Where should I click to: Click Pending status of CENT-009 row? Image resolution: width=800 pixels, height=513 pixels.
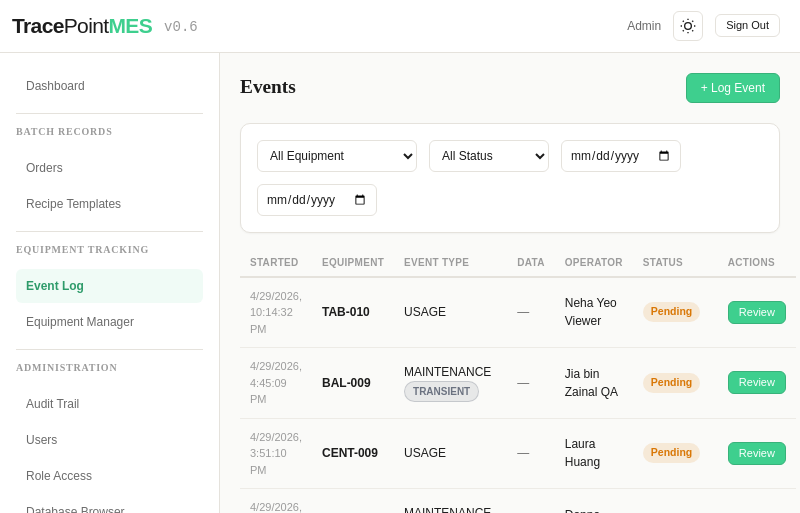(x=671, y=452)
